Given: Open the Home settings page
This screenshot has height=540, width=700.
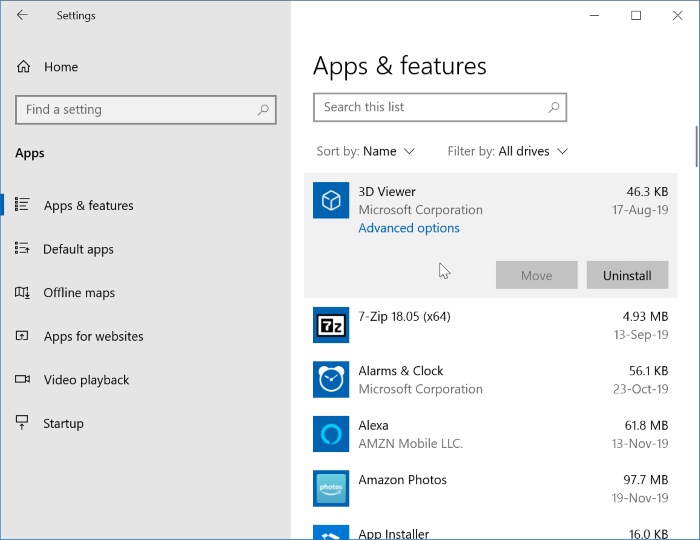Looking at the screenshot, I should click(x=61, y=67).
